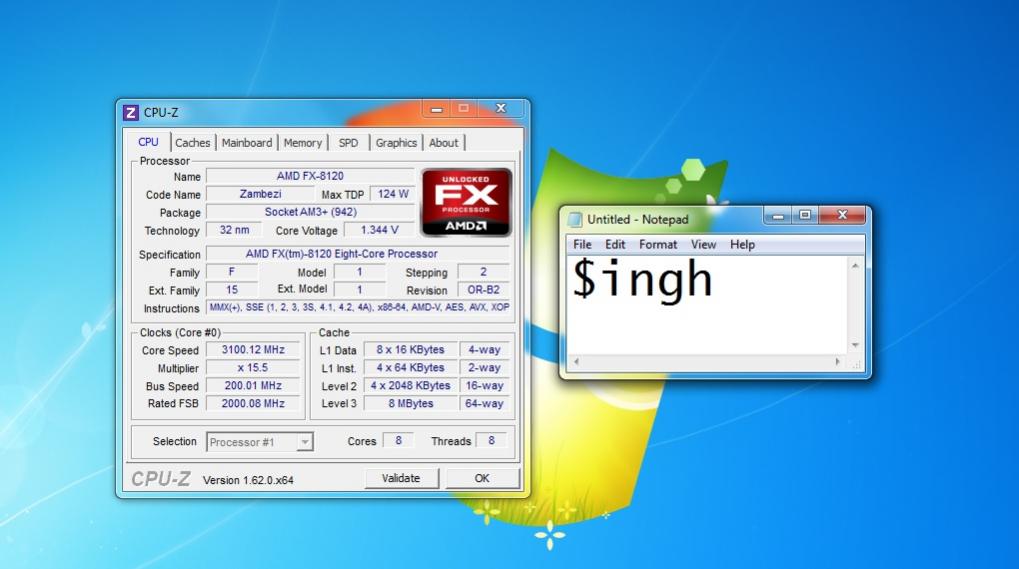Open the SPD tab
The image size is (1019, 569).
[x=348, y=143]
